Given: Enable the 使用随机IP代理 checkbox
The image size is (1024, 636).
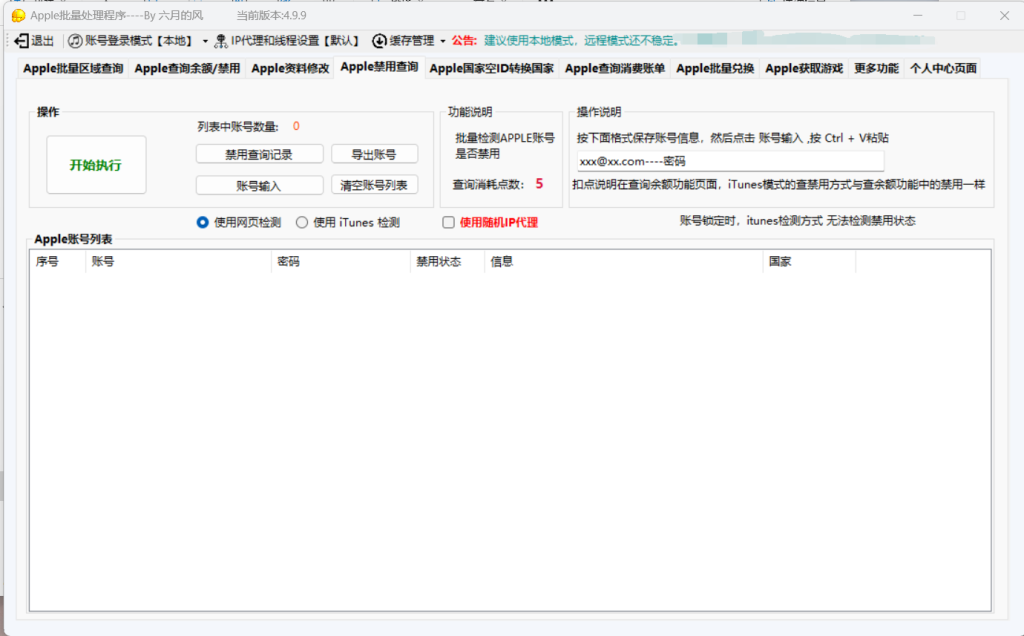Looking at the screenshot, I should [x=448, y=222].
